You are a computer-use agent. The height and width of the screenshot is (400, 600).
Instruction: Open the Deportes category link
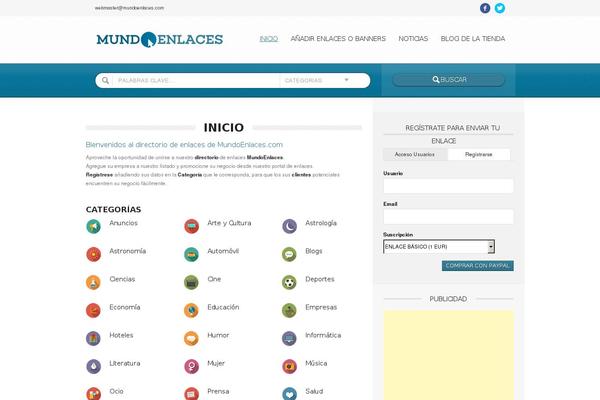click(x=320, y=279)
